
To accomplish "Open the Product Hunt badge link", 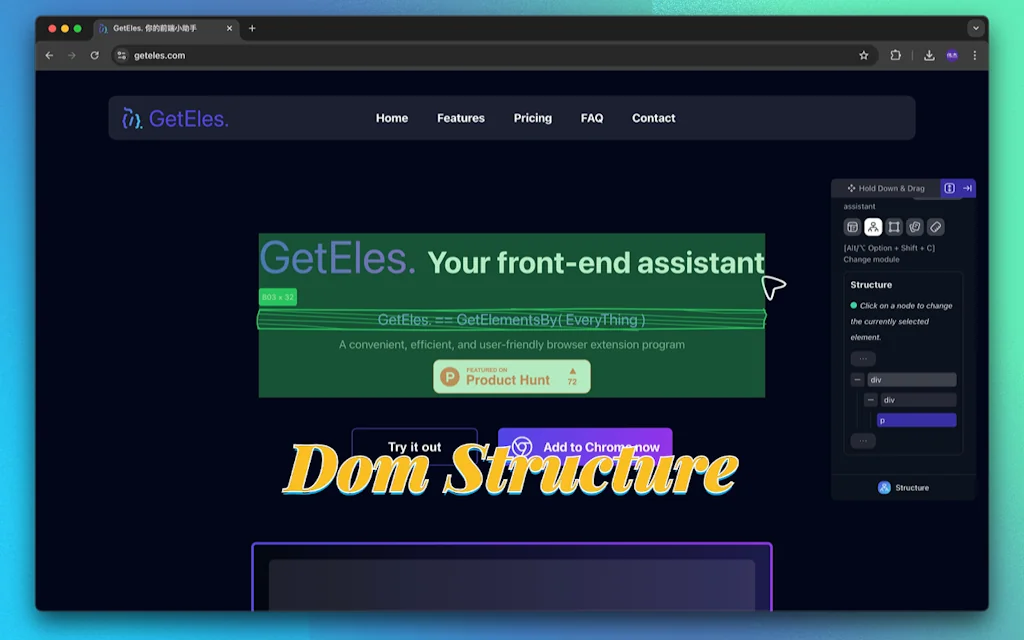I will pyautogui.click(x=511, y=377).
